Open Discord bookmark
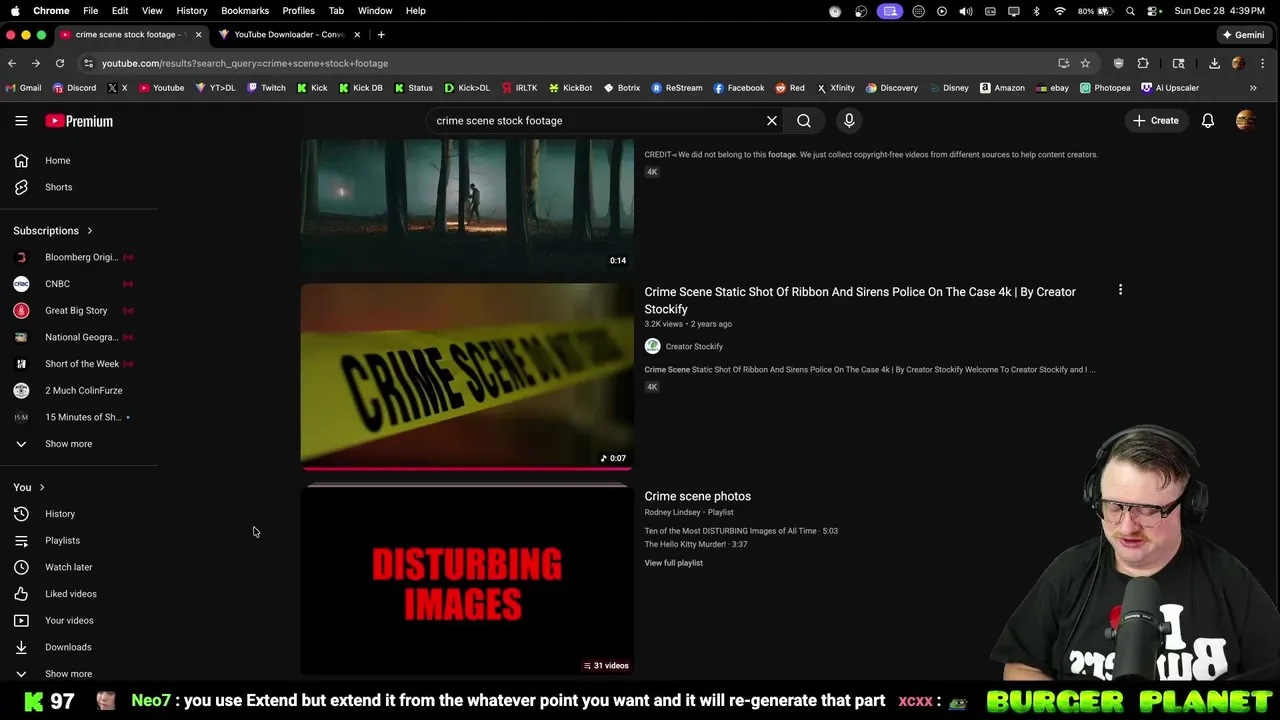Screen dimensions: 1280x720 point(74,88)
